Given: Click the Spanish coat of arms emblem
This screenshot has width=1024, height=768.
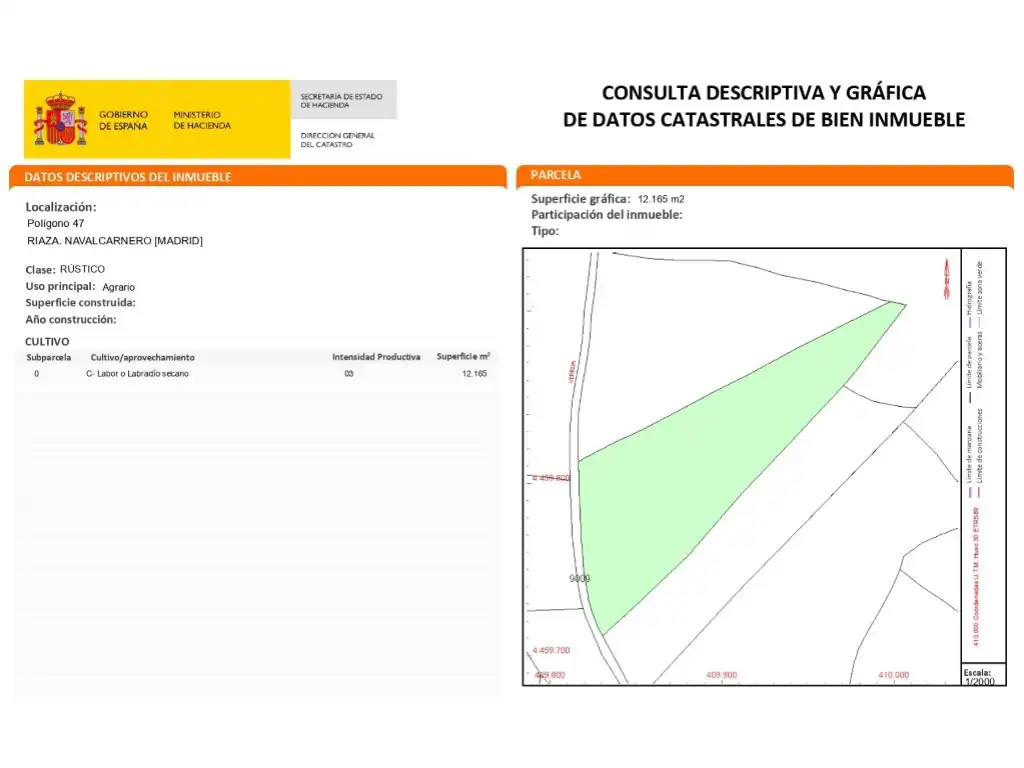Looking at the screenshot, I should click(60, 120).
